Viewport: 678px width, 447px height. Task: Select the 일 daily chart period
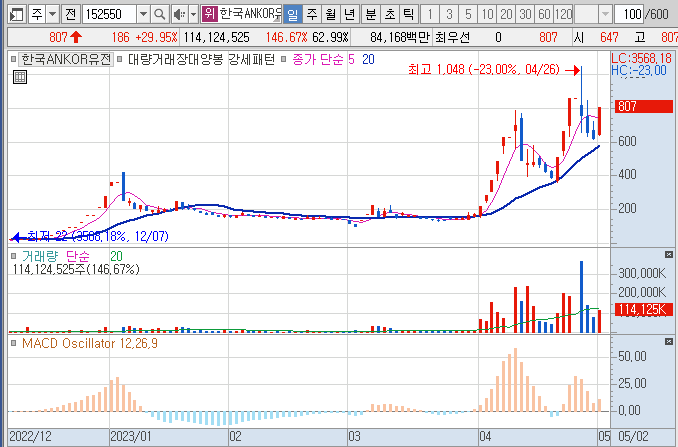293,14
